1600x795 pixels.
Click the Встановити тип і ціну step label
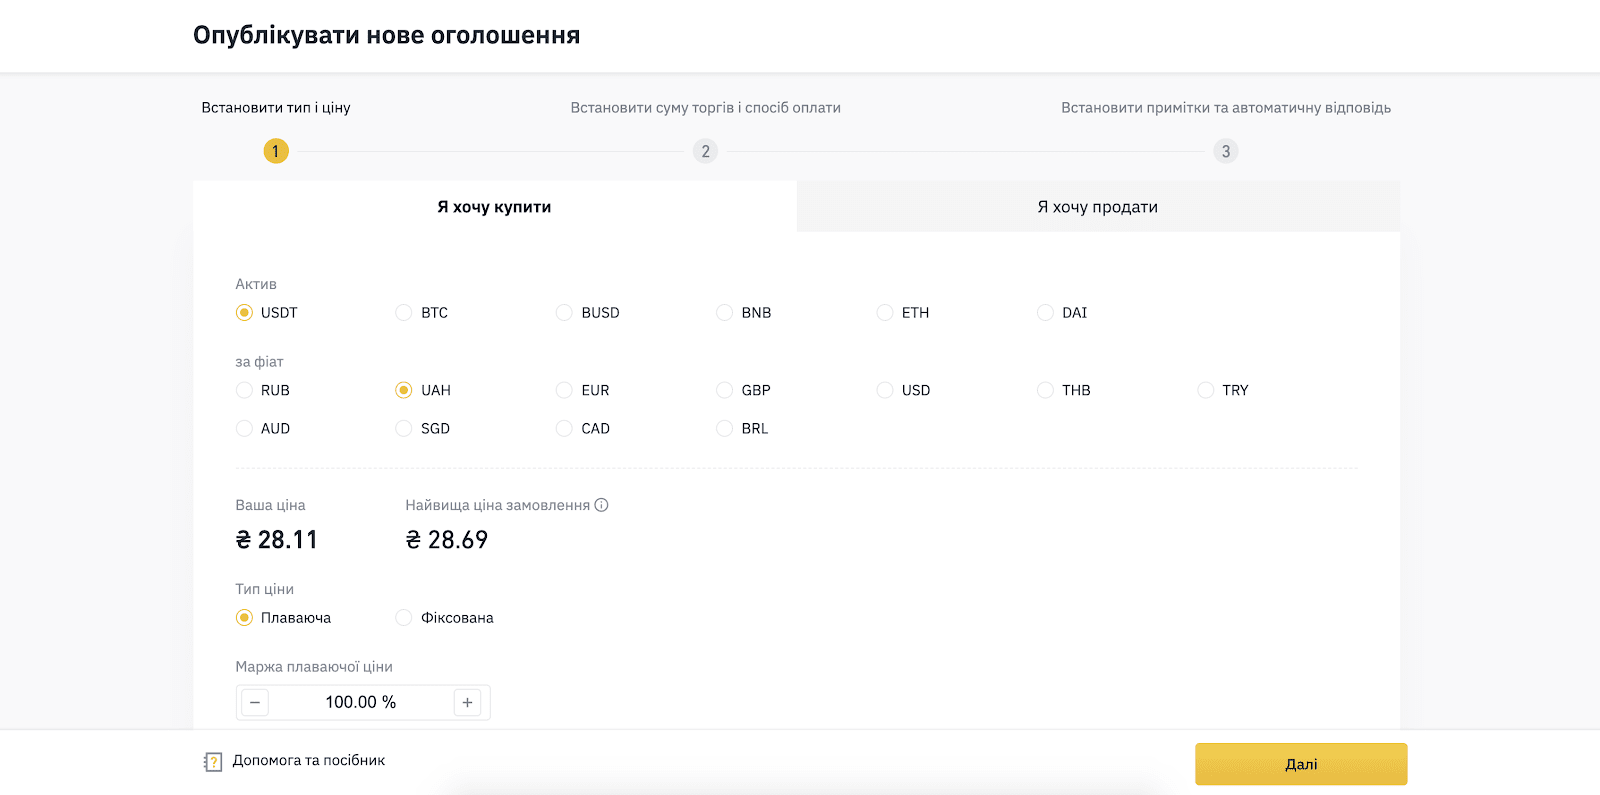click(x=276, y=108)
